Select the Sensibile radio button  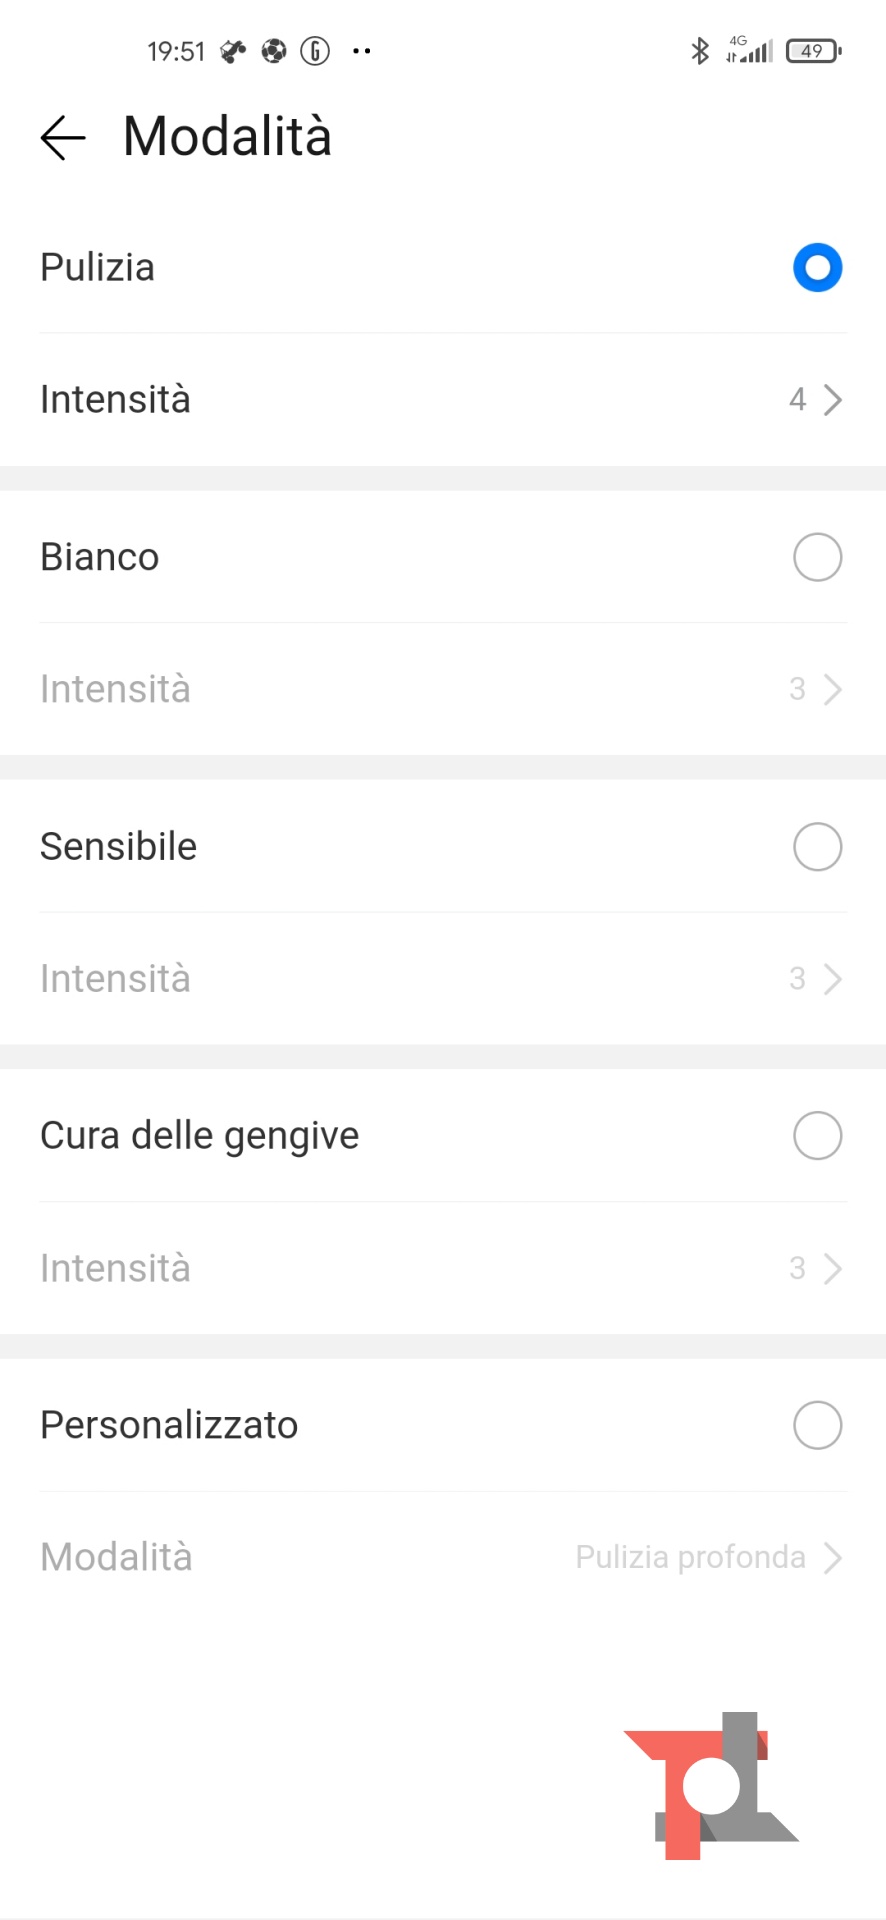(x=817, y=847)
